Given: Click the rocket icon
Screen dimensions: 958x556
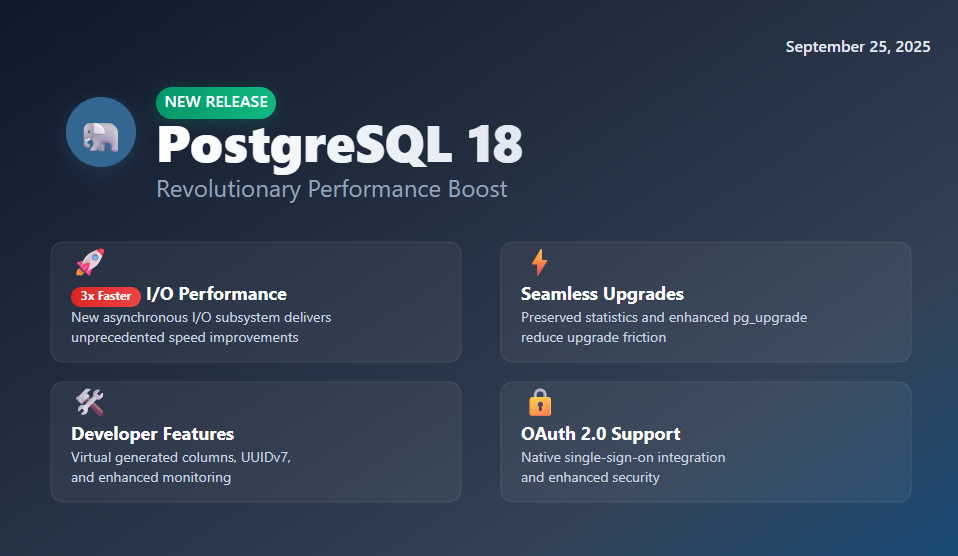Looking at the screenshot, I should click(x=90, y=262).
